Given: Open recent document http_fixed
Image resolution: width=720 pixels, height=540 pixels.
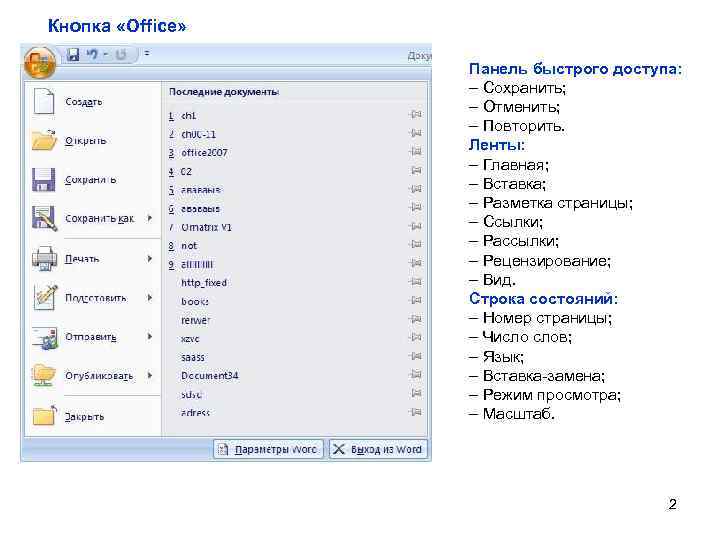Looking at the screenshot, I should (295, 282).
